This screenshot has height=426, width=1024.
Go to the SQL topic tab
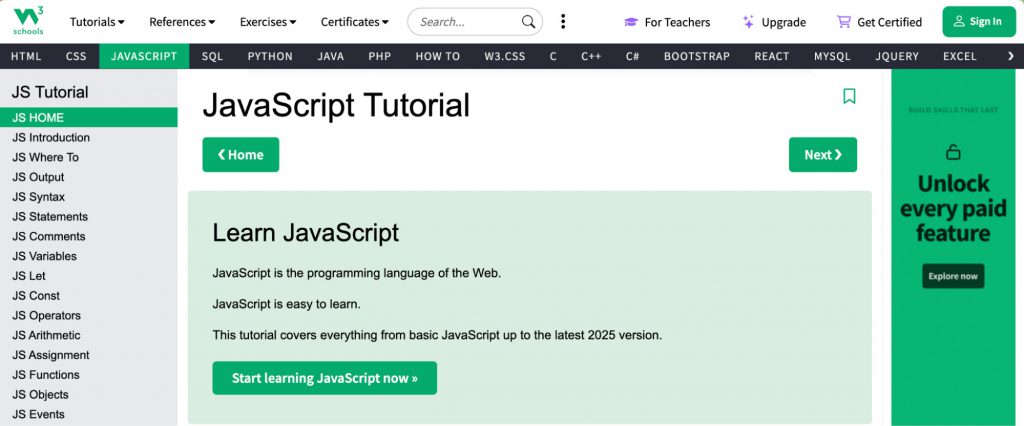[212, 56]
